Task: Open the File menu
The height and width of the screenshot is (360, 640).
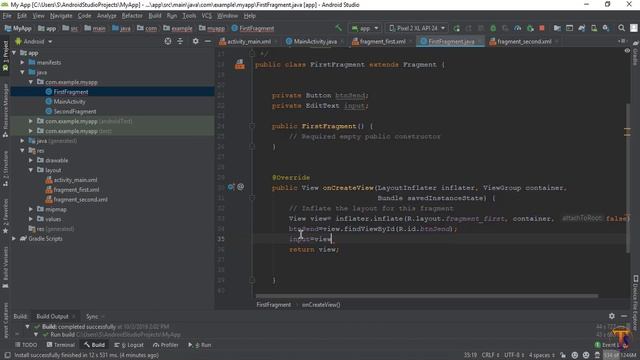Action: point(7,16)
